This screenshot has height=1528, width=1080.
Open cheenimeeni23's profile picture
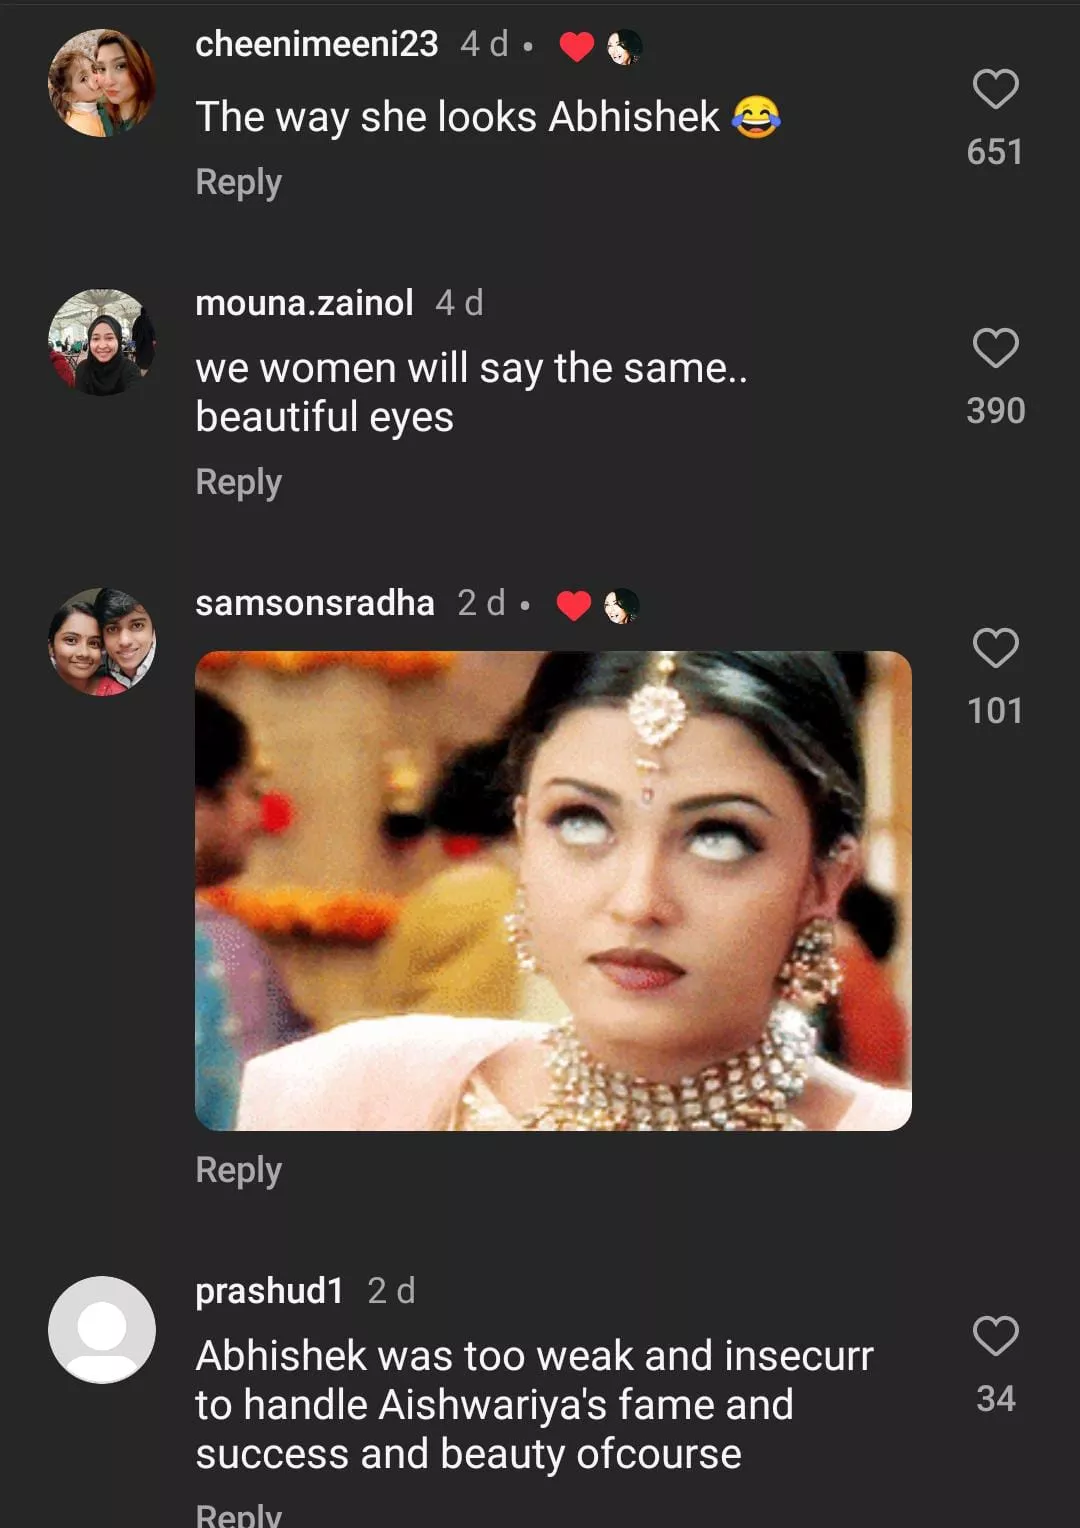tap(102, 83)
